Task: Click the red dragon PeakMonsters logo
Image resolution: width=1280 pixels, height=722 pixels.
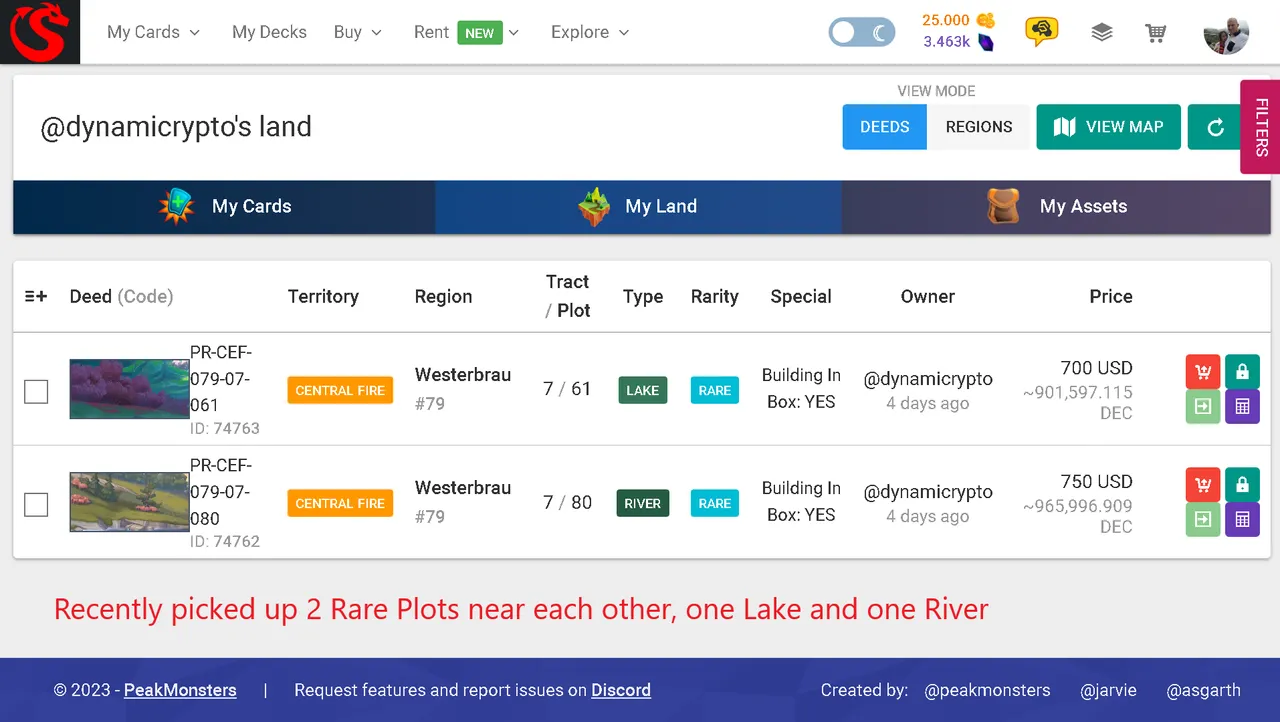Action: pyautogui.click(x=40, y=32)
